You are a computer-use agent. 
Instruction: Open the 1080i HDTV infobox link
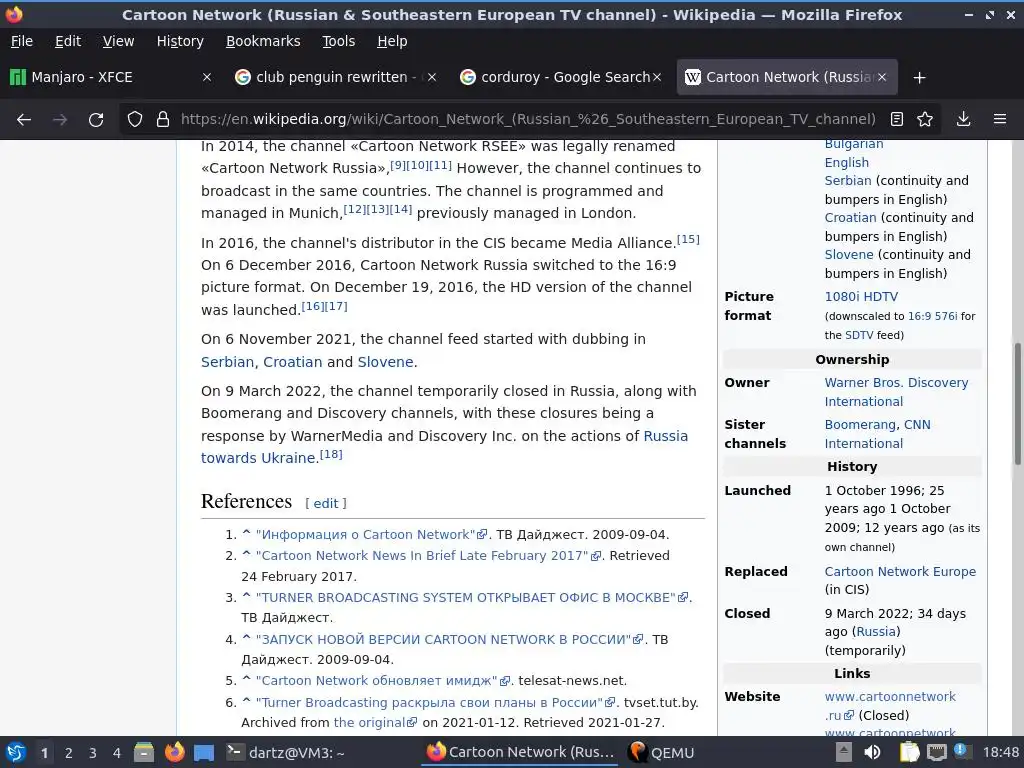(x=861, y=296)
